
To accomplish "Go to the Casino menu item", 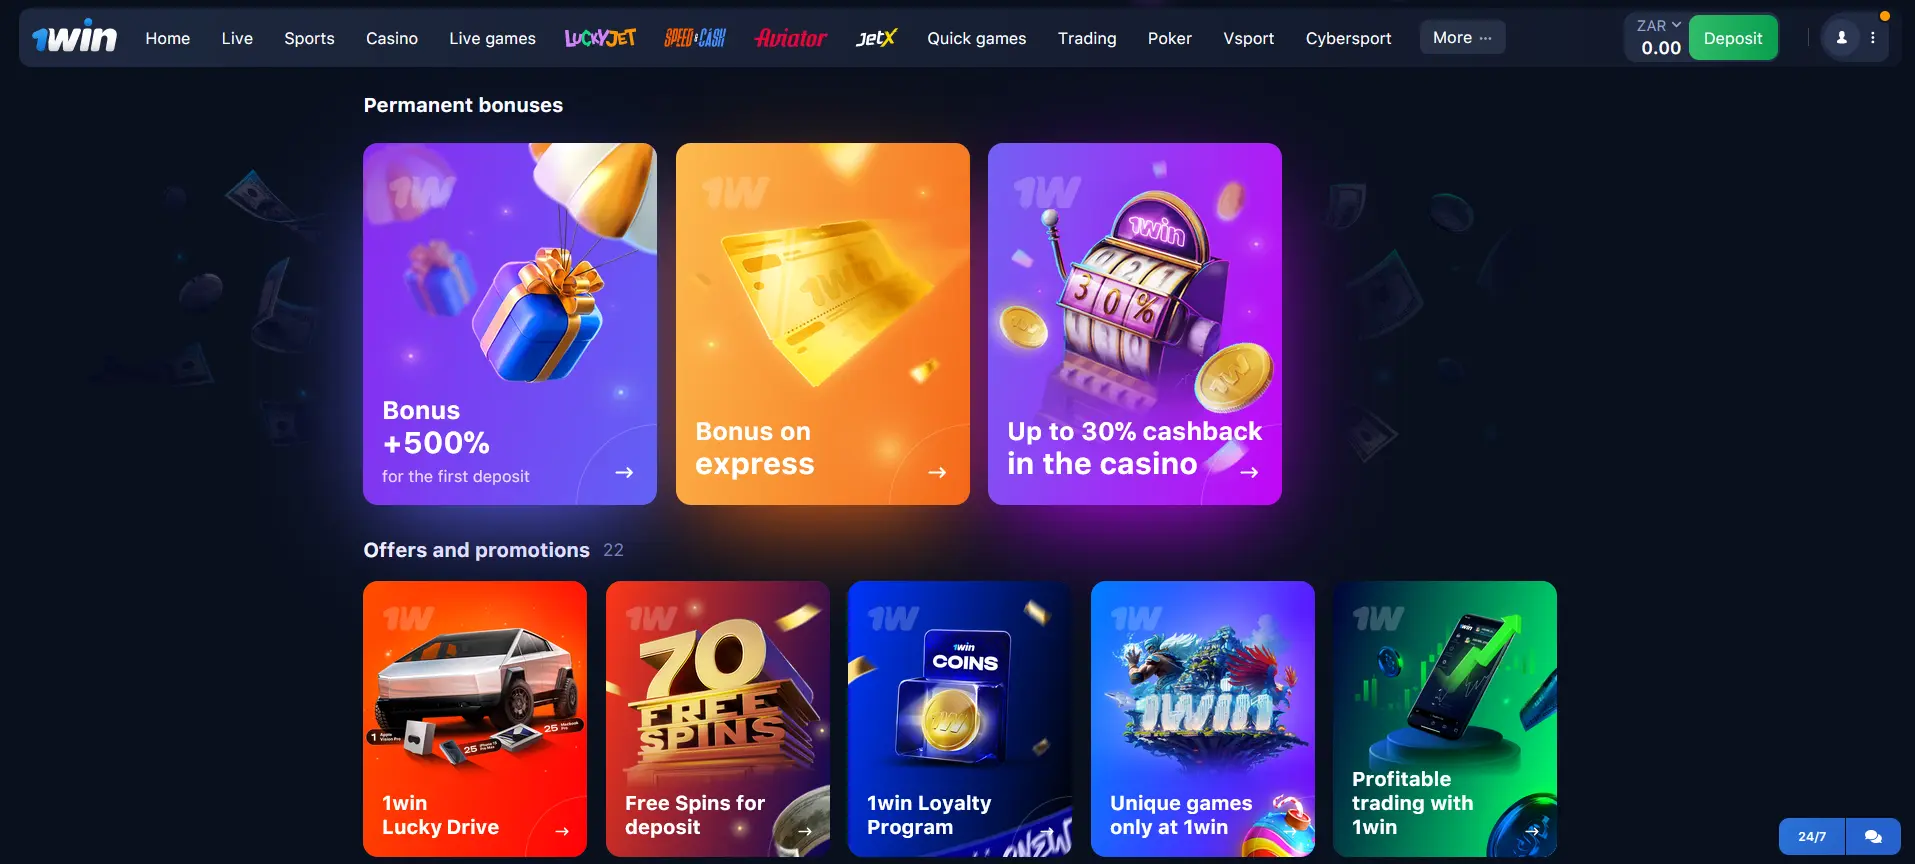I will click(392, 38).
